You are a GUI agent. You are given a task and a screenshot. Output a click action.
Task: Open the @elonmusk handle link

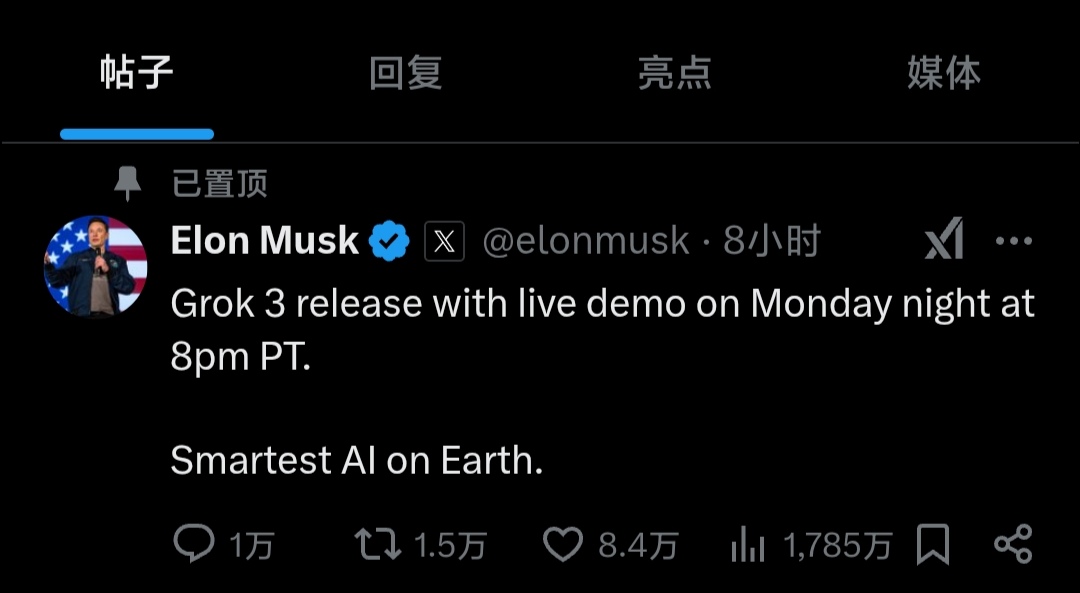586,242
